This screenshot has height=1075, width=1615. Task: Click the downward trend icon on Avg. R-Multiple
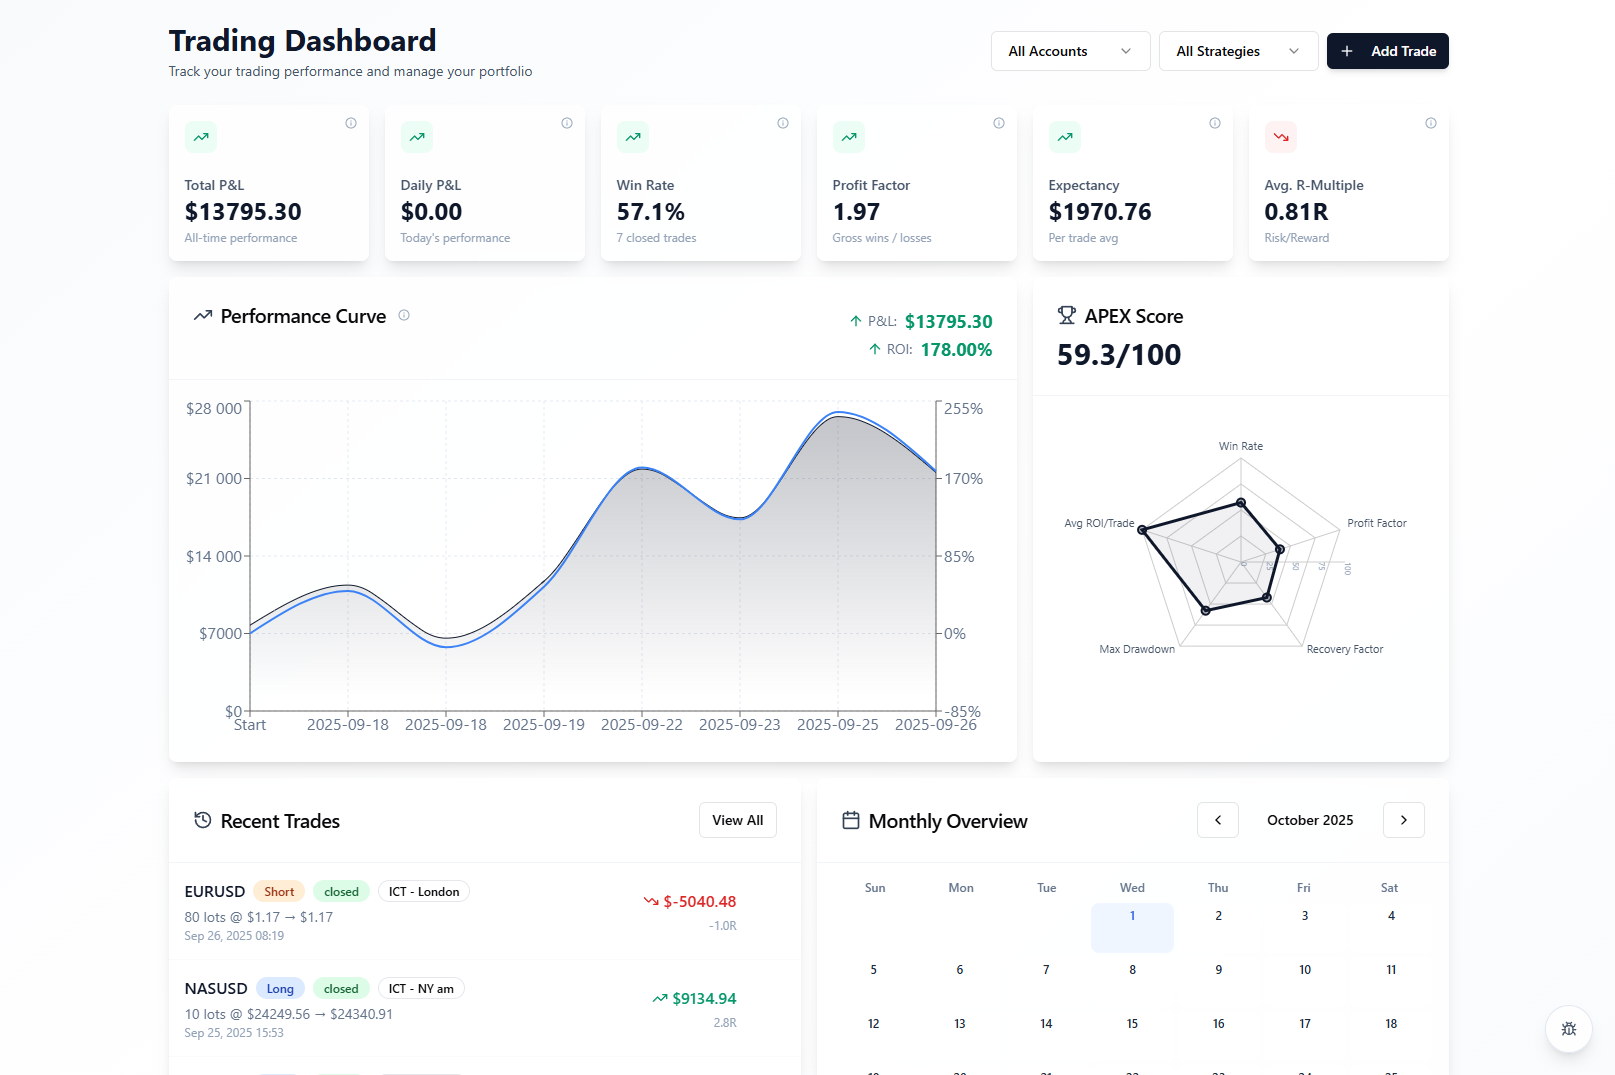click(1281, 137)
